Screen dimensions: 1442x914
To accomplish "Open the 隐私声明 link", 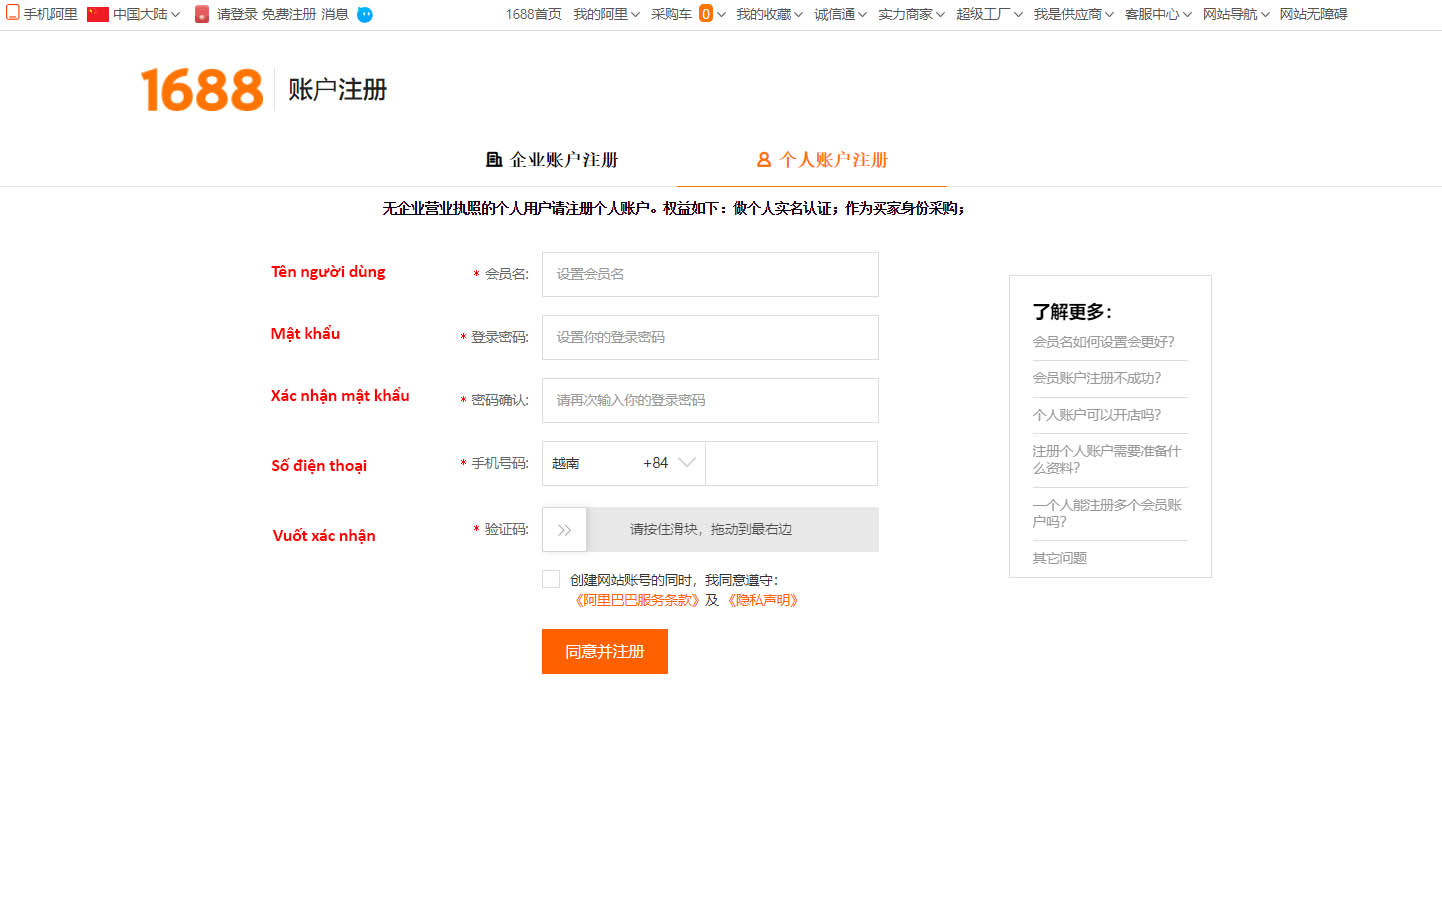I will [763, 600].
